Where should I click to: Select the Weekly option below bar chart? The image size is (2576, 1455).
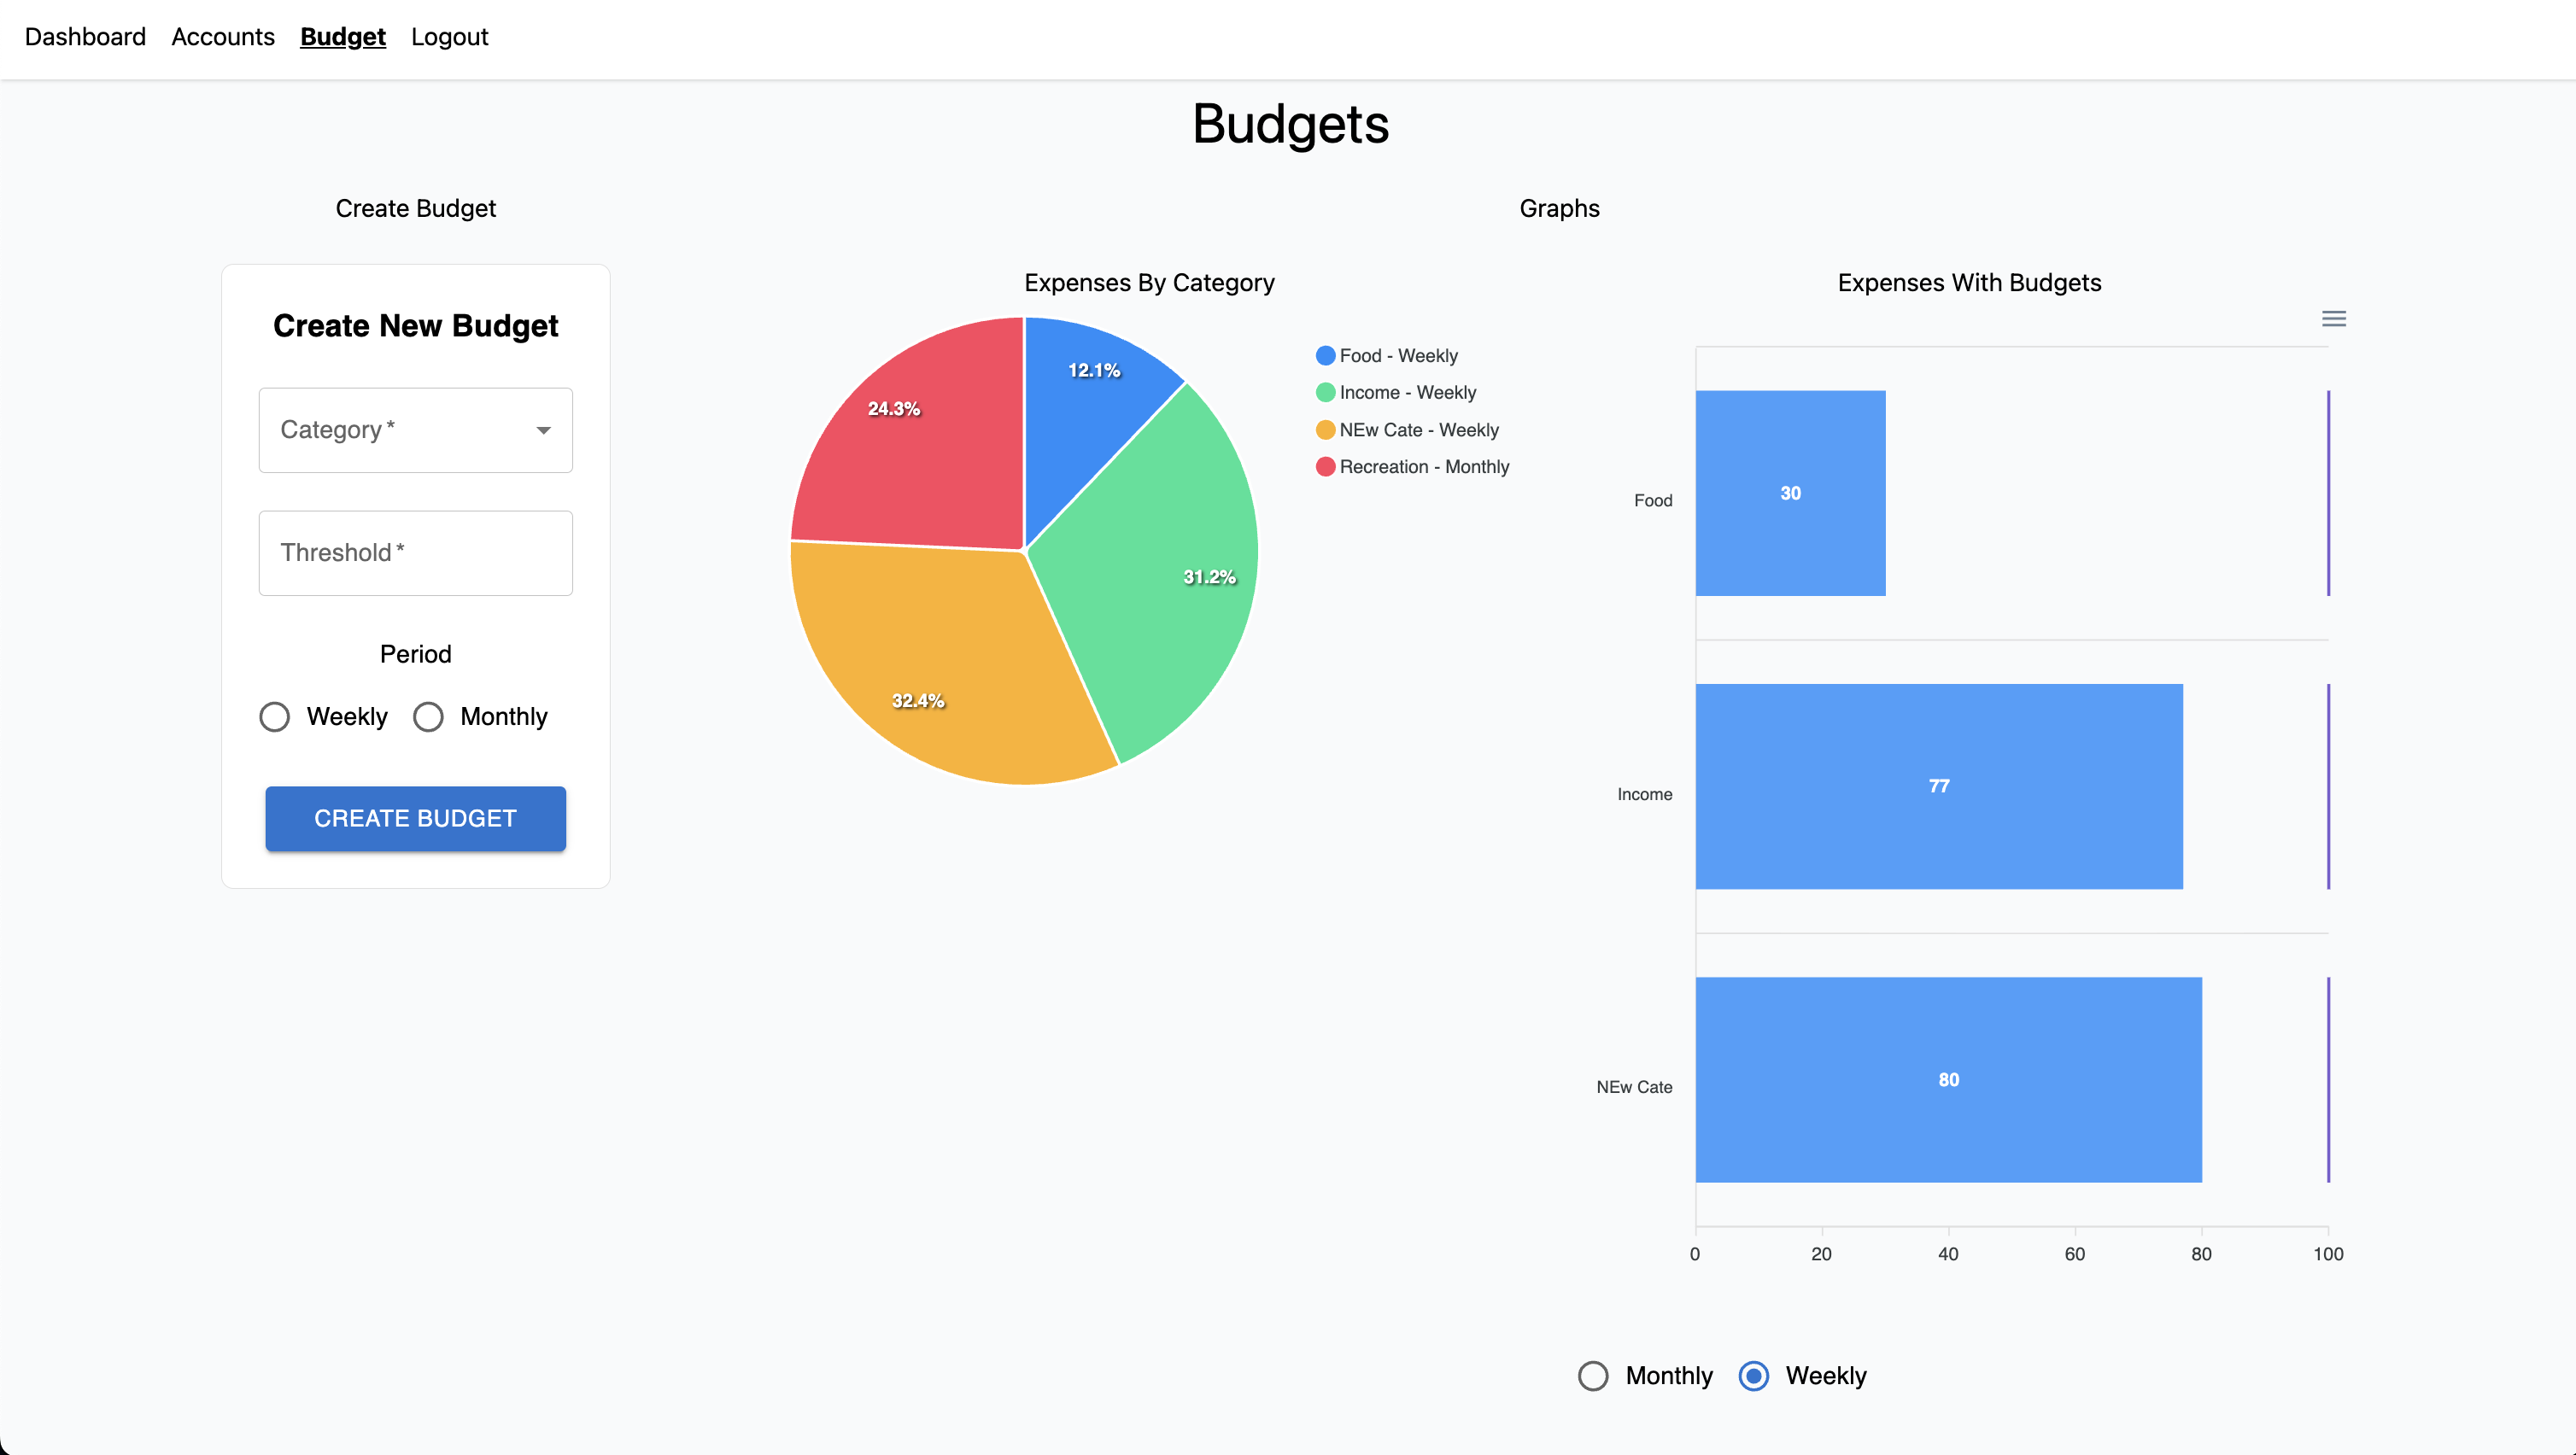1753,1376
